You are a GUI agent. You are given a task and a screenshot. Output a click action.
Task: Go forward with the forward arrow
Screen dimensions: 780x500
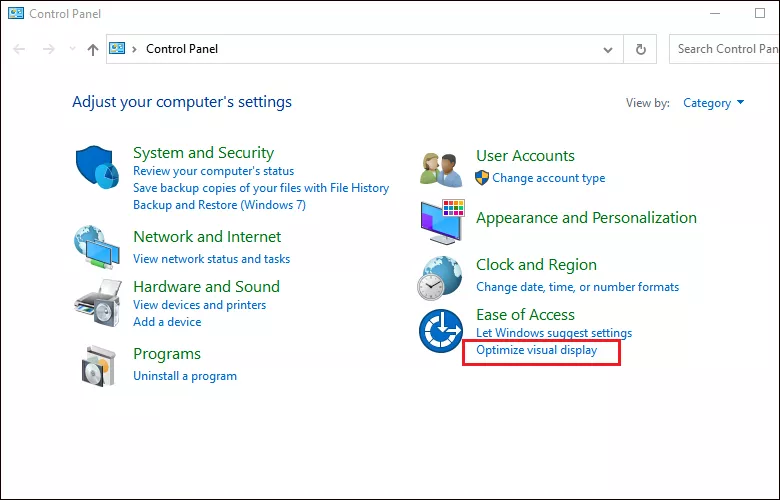(x=48, y=49)
